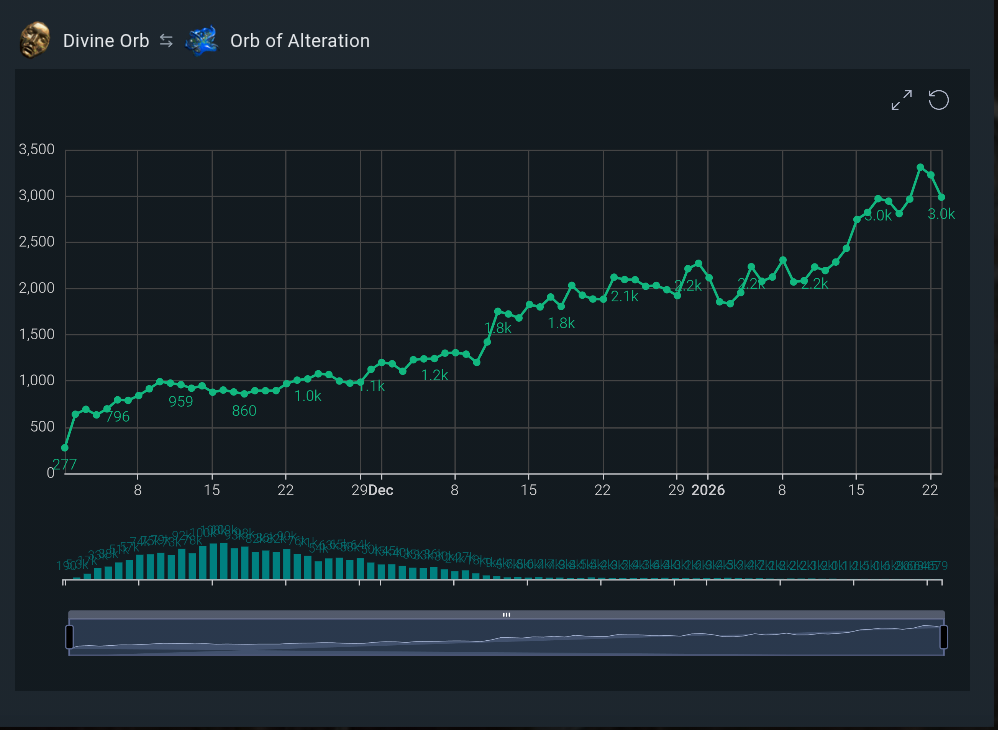Click the 1.0k price label
Image resolution: width=998 pixels, height=730 pixels.
pos(308,396)
